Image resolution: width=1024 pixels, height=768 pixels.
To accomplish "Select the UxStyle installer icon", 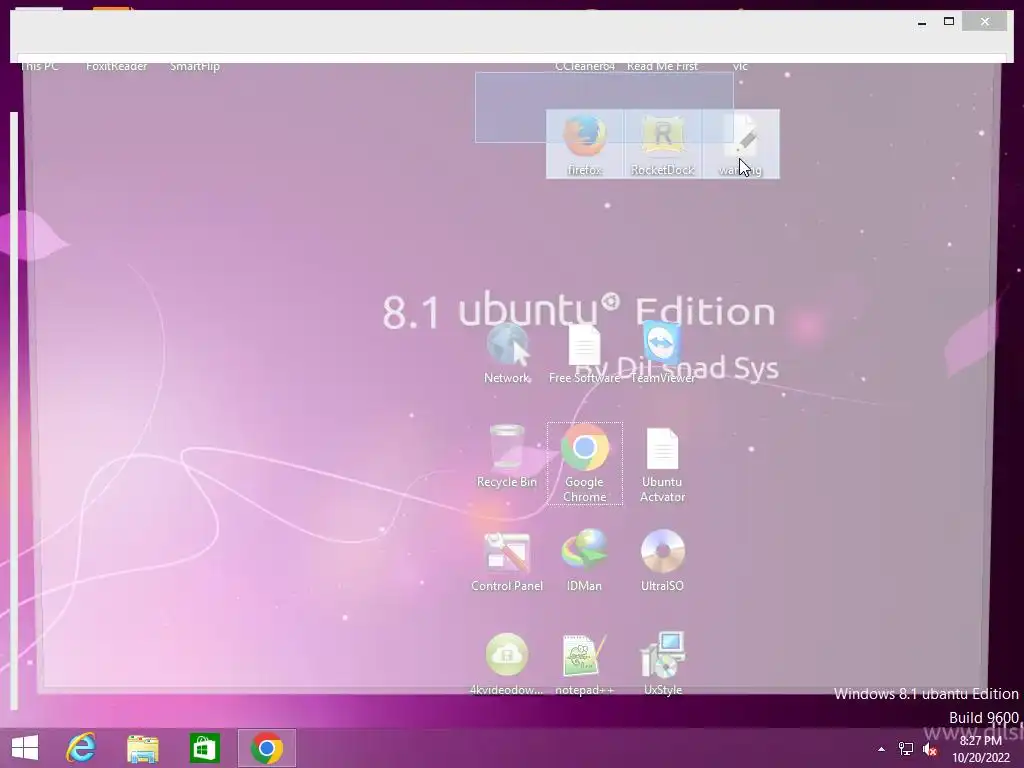I will click(x=662, y=664).
